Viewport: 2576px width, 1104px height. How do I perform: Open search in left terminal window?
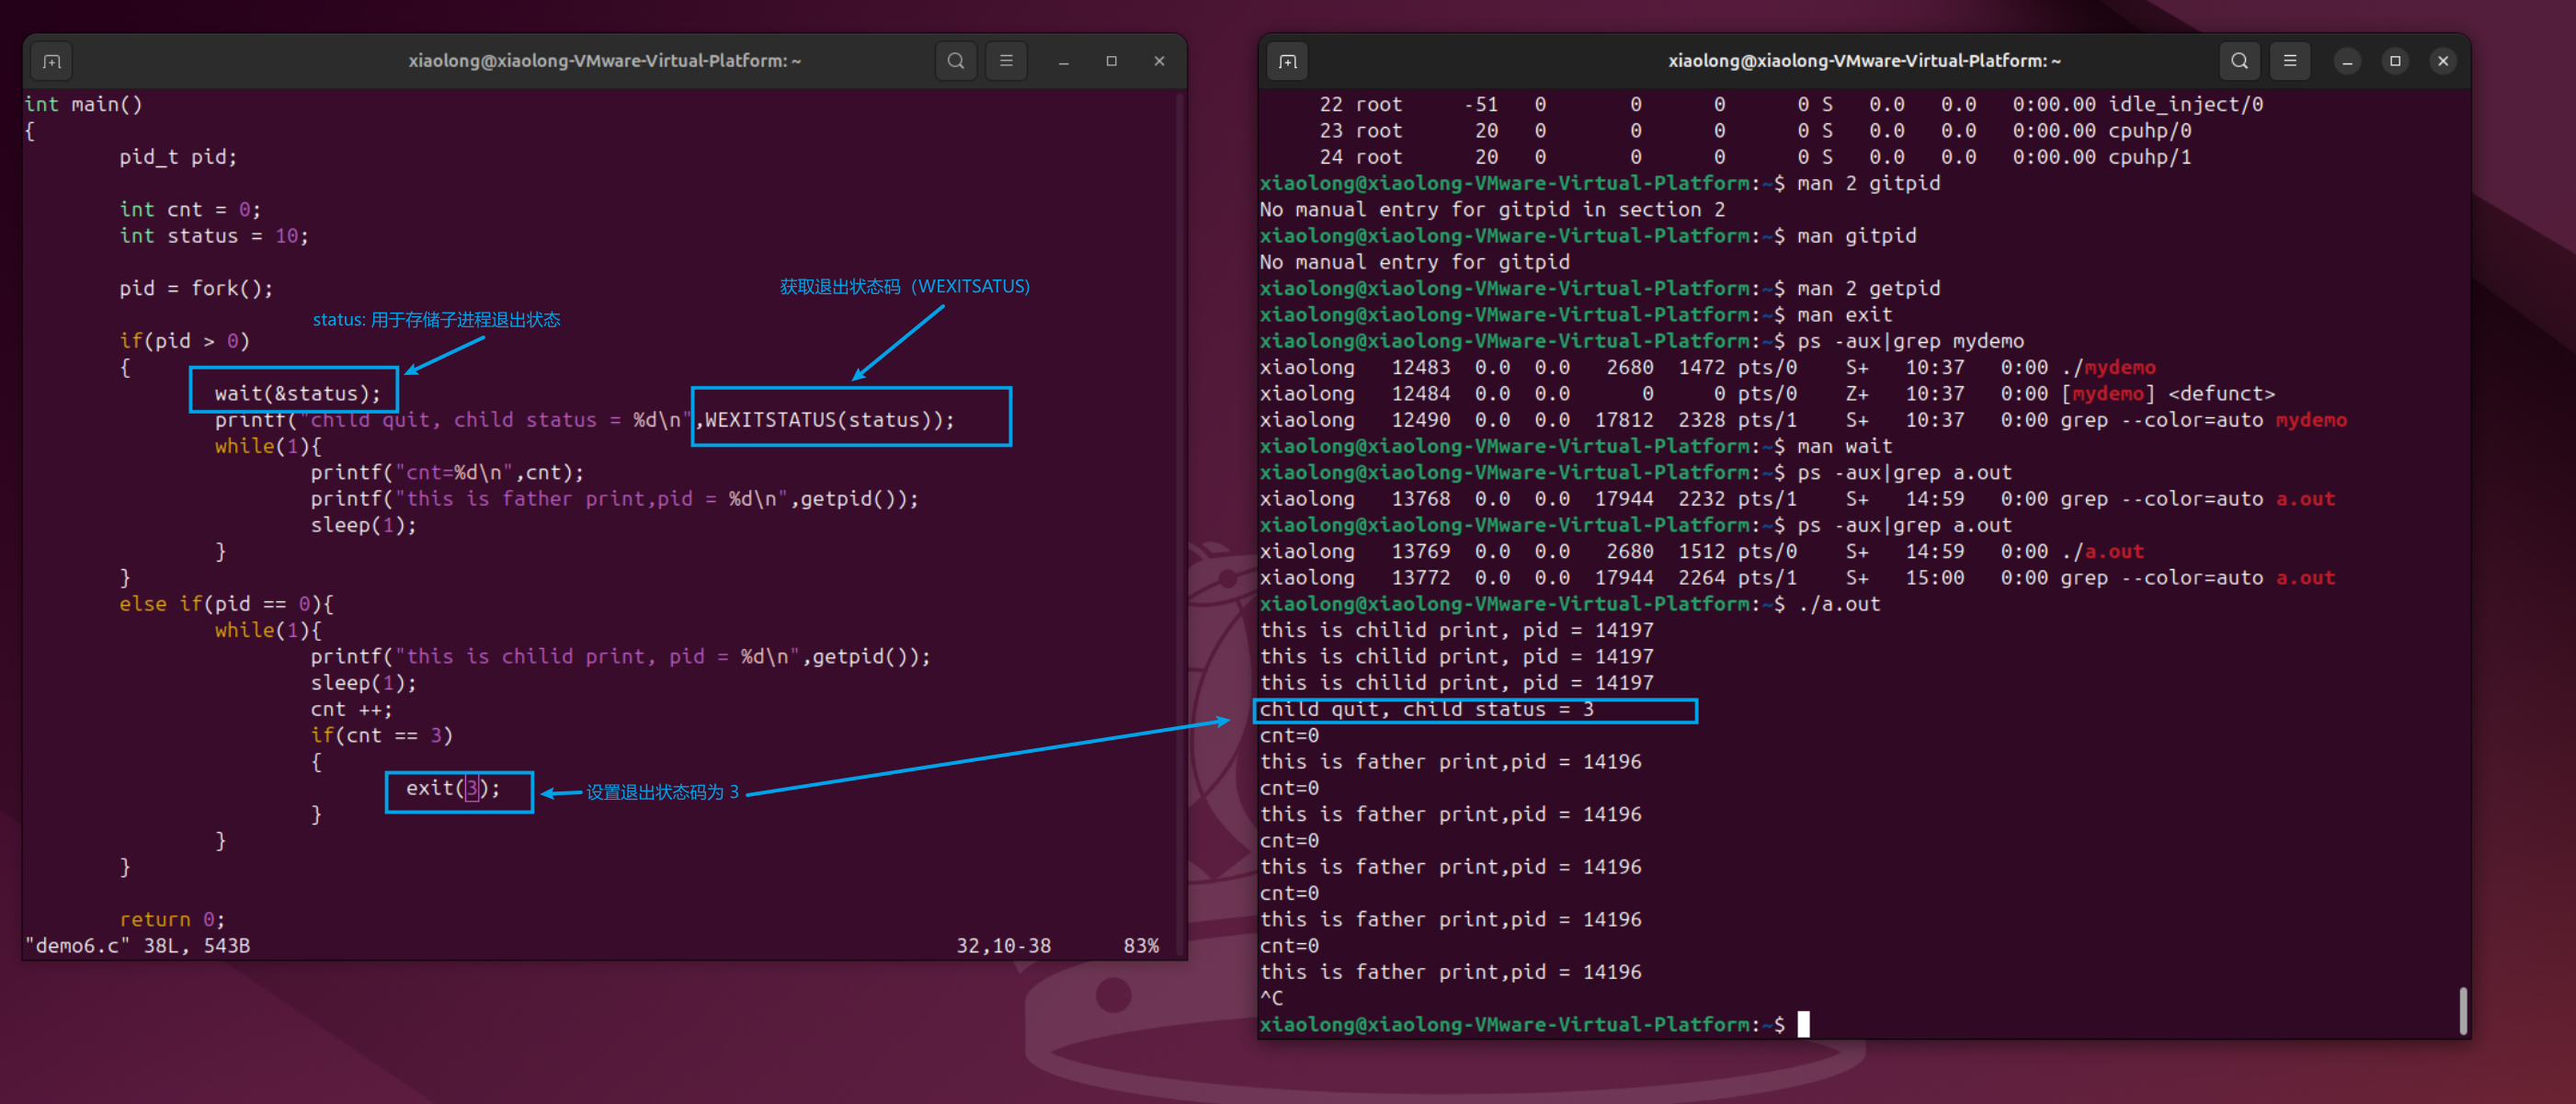[956, 61]
